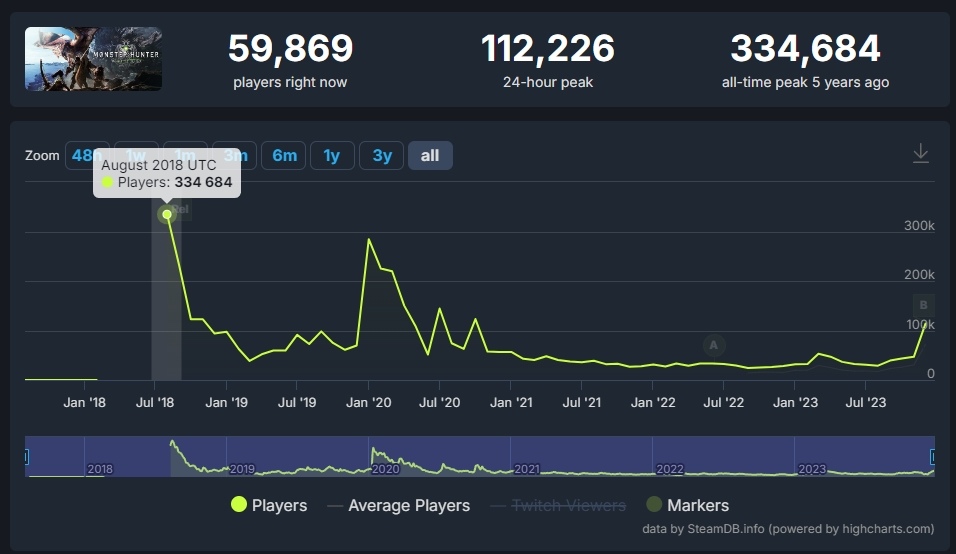Set zoom range to 1y

[332, 156]
